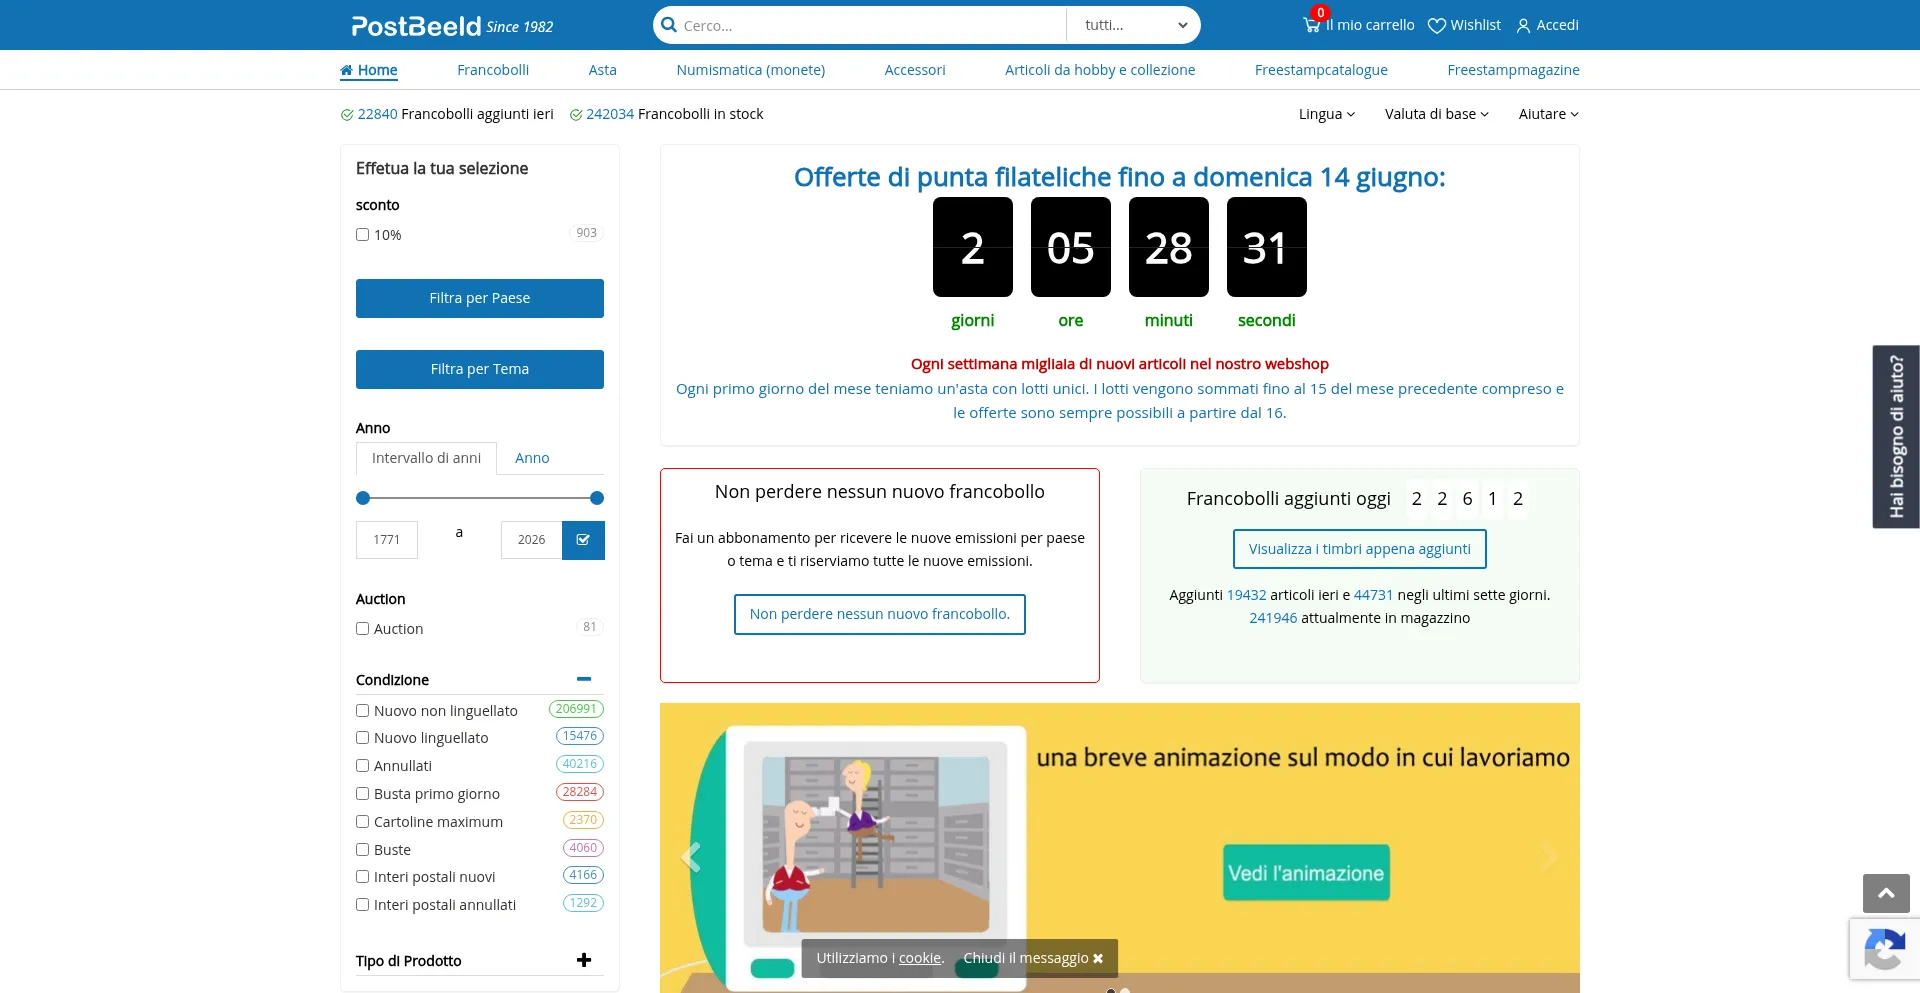
Task: Click year slider left handle
Action: 363,498
